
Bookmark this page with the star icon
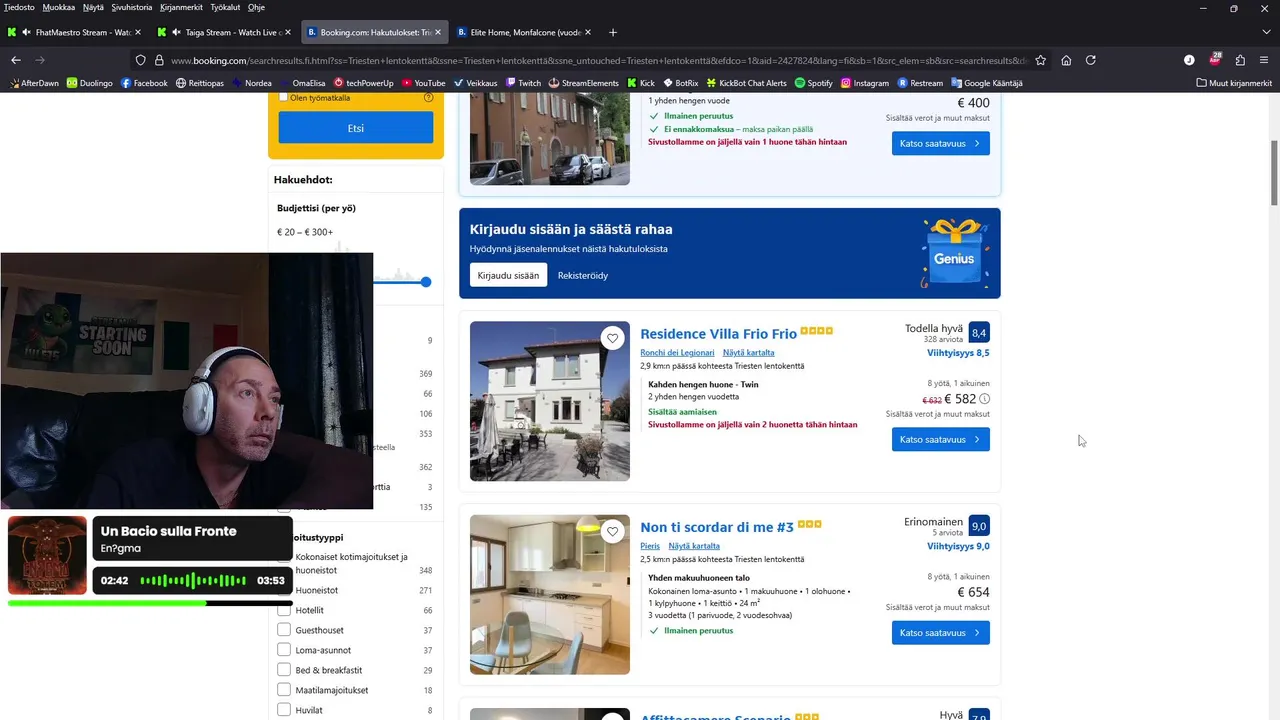click(x=1041, y=60)
